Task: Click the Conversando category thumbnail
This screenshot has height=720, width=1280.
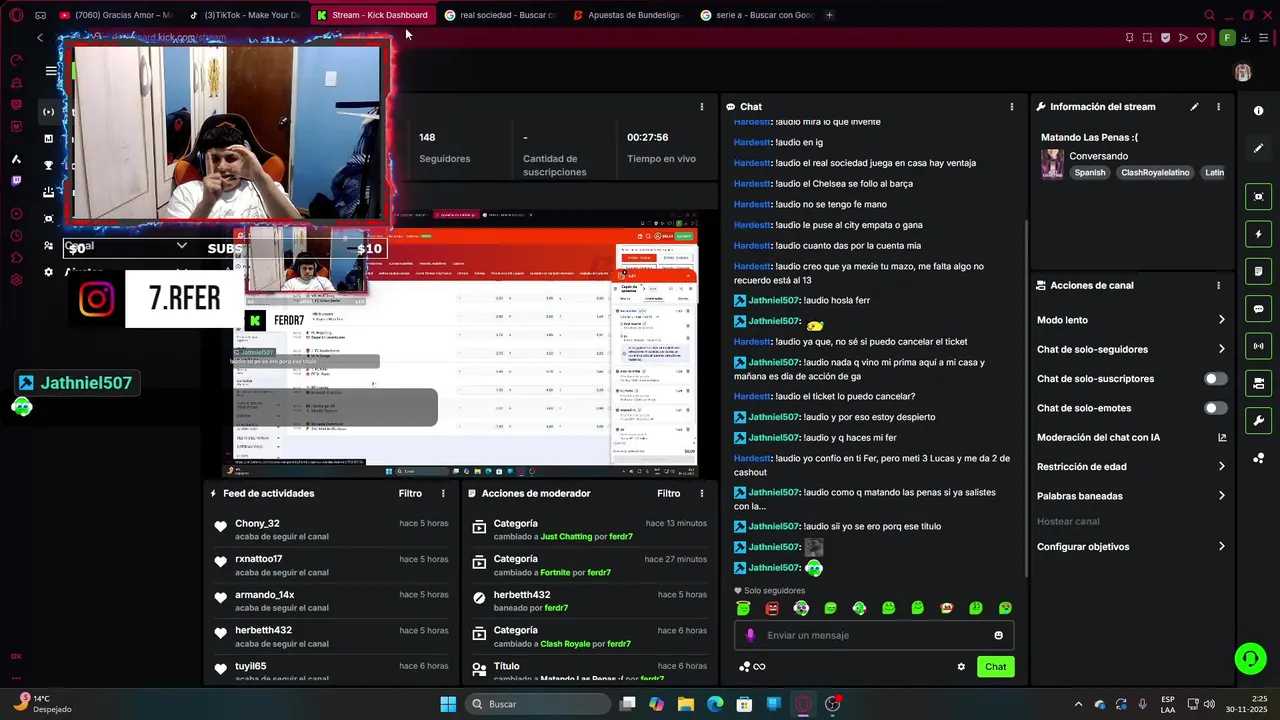Action: 1052,164
